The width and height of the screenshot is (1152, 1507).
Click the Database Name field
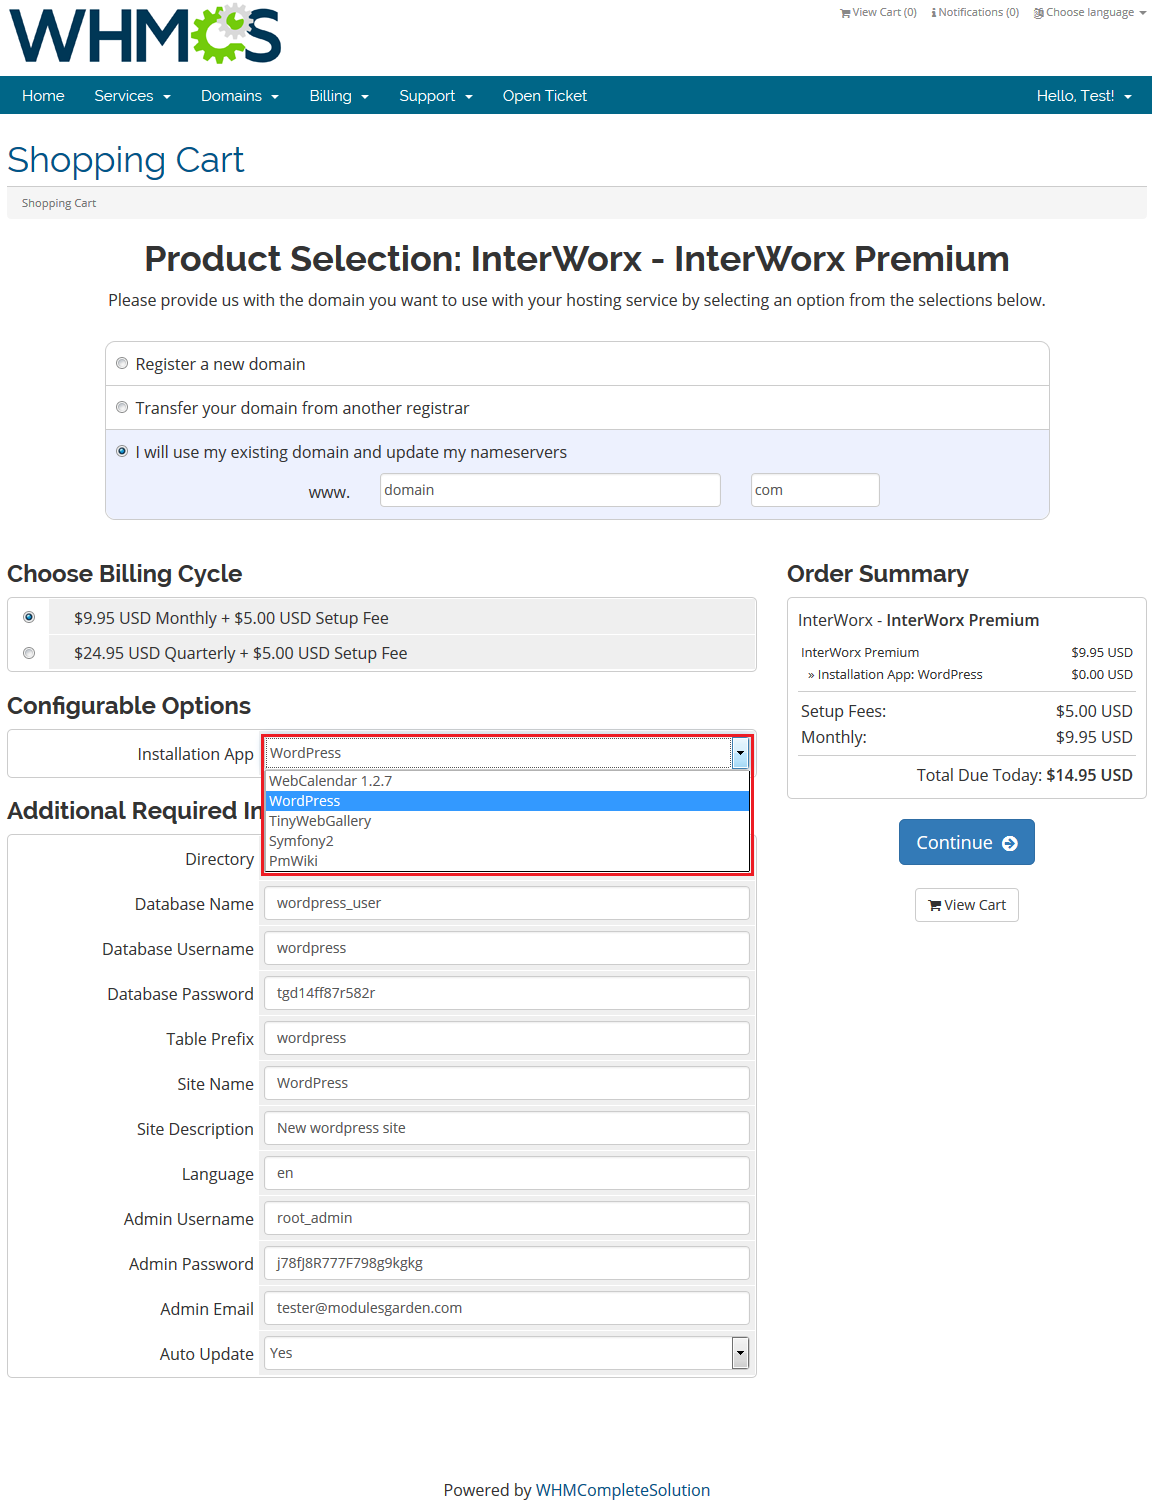click(506, 903)
